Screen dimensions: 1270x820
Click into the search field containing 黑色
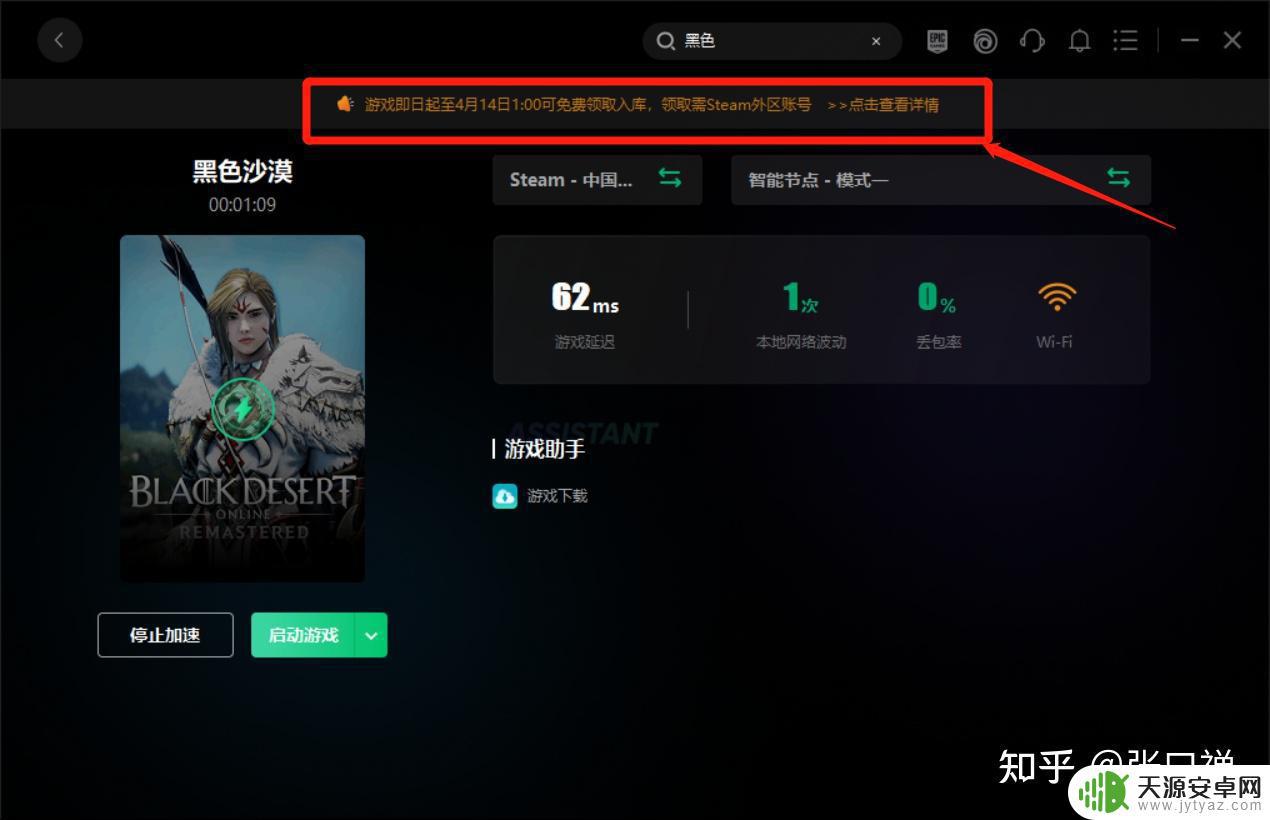tap(772, 41)
